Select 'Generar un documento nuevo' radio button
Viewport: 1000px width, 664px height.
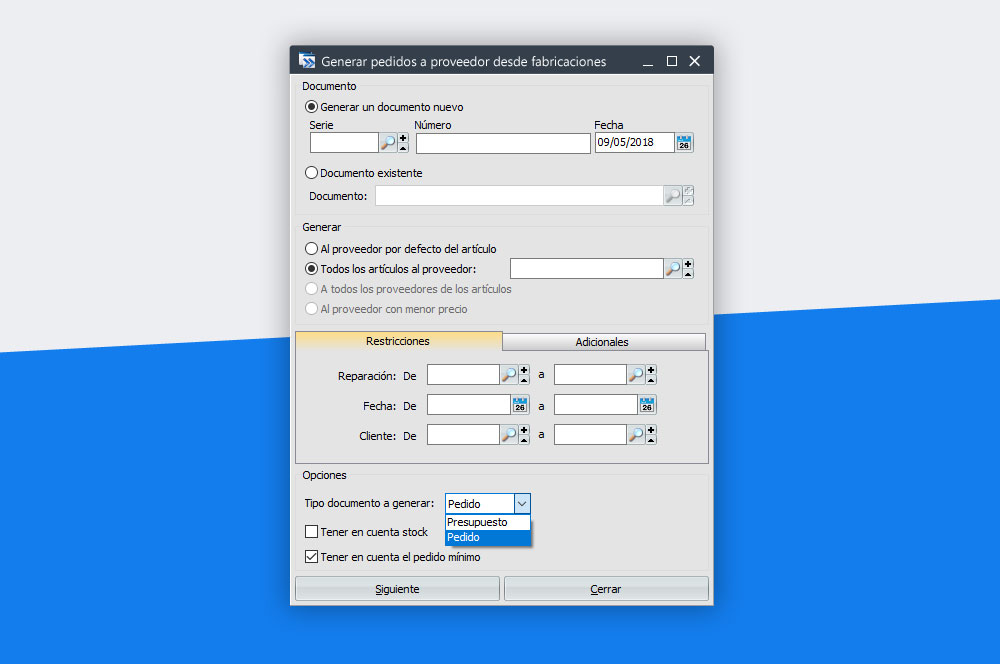point(312,107)
